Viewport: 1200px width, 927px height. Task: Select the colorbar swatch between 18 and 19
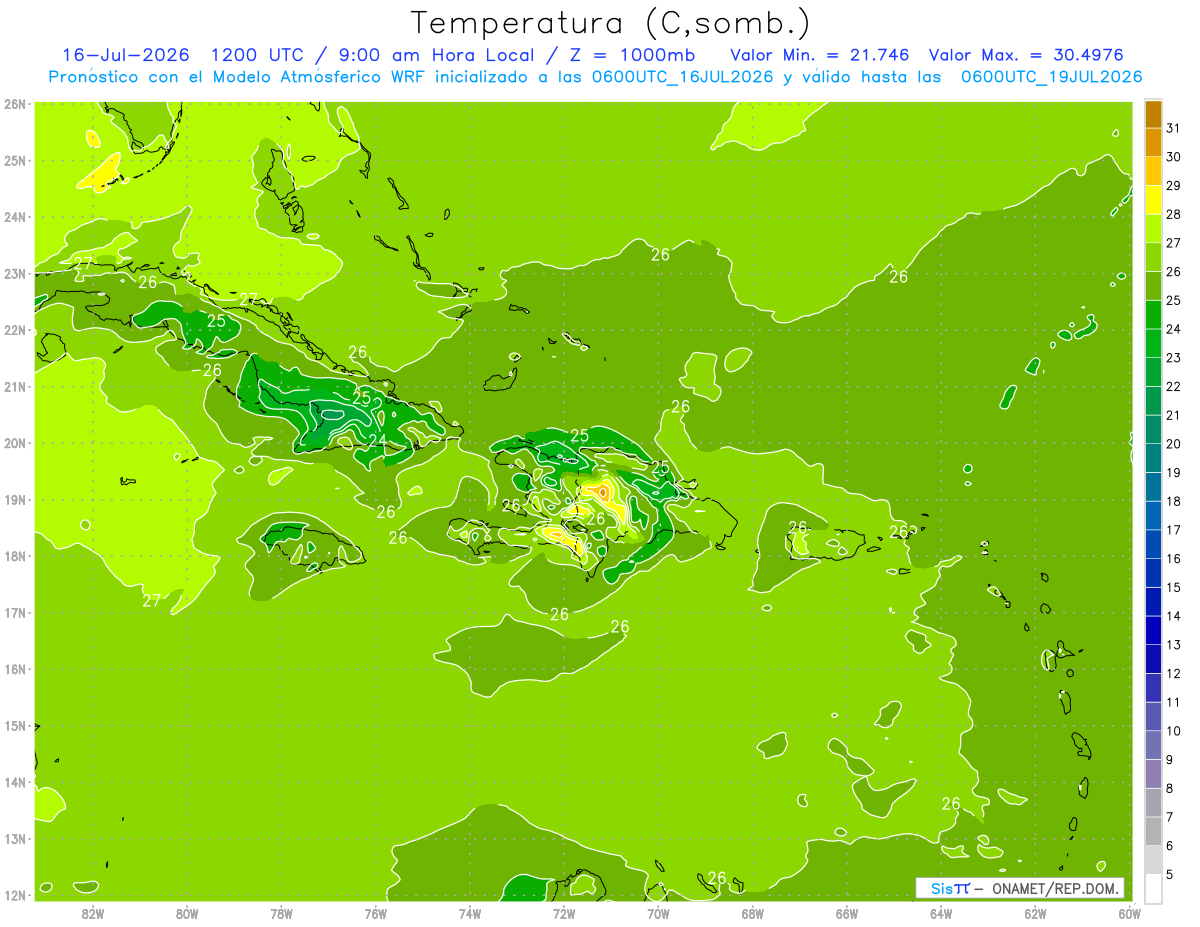tap(1153, 486)
